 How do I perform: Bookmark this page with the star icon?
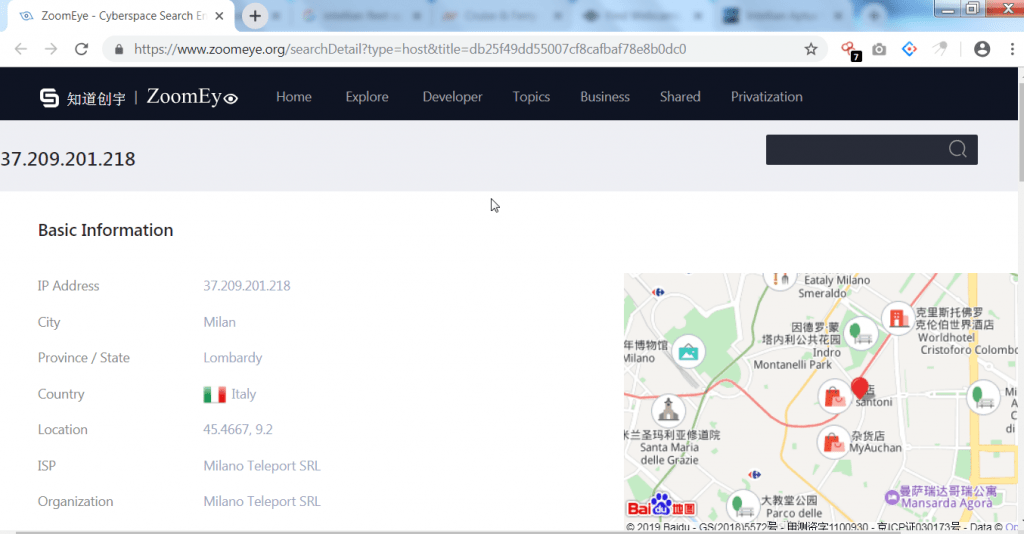point(810,49)
